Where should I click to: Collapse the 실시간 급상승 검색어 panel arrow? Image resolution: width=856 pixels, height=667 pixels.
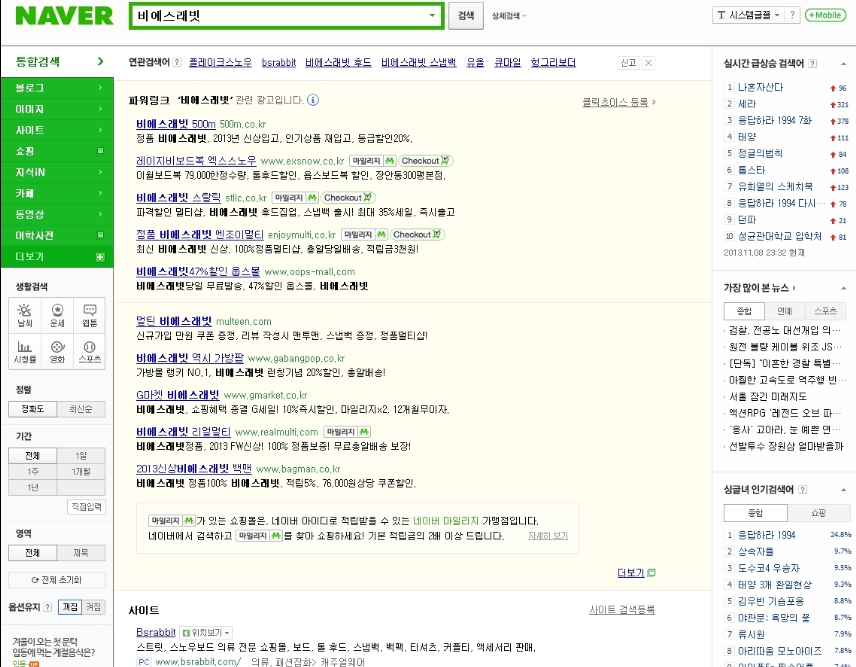point(843,64)
